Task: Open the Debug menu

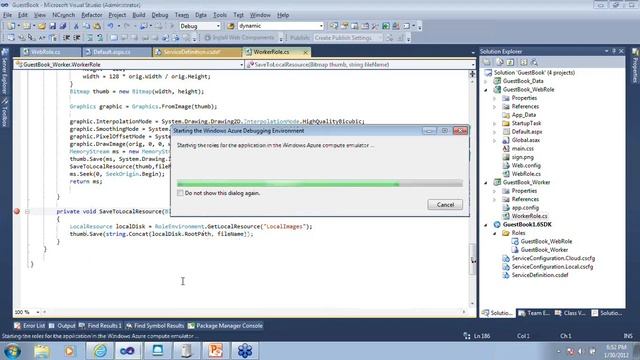Action: click(x=160, y=15)
